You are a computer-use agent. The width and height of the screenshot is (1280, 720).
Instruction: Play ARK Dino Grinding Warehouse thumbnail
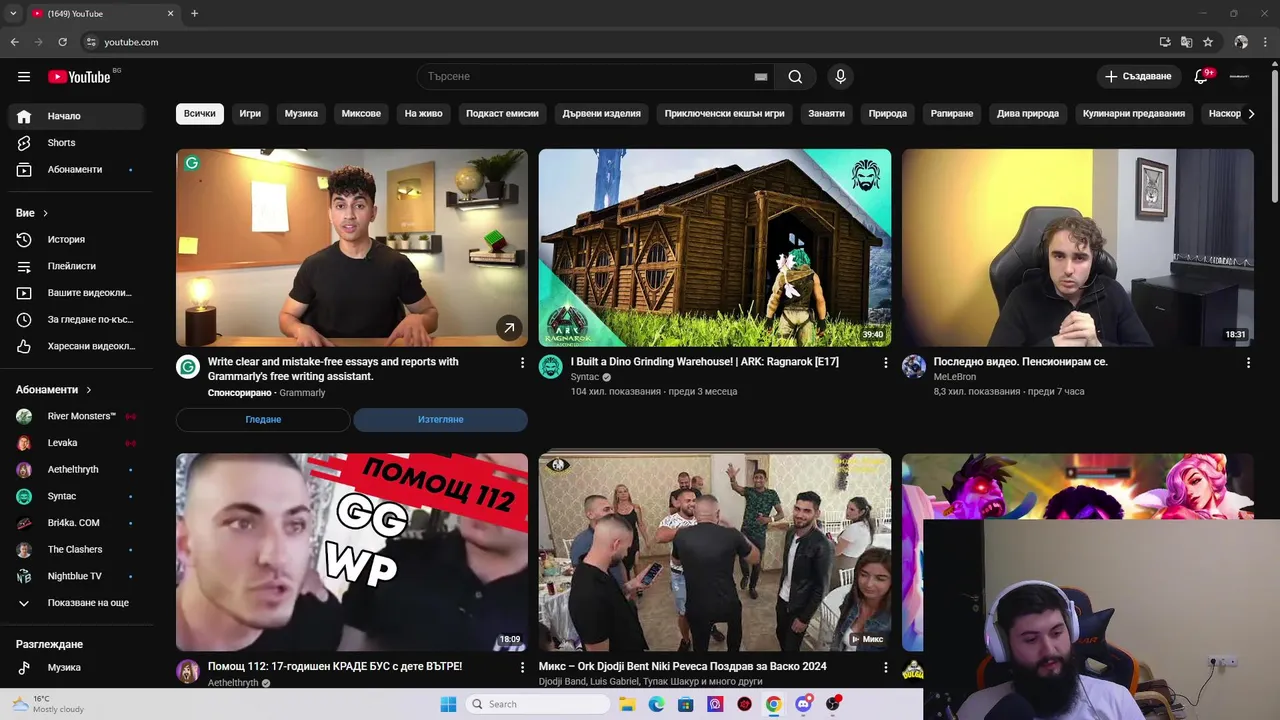pyautogui.click(x=715, y=248)
